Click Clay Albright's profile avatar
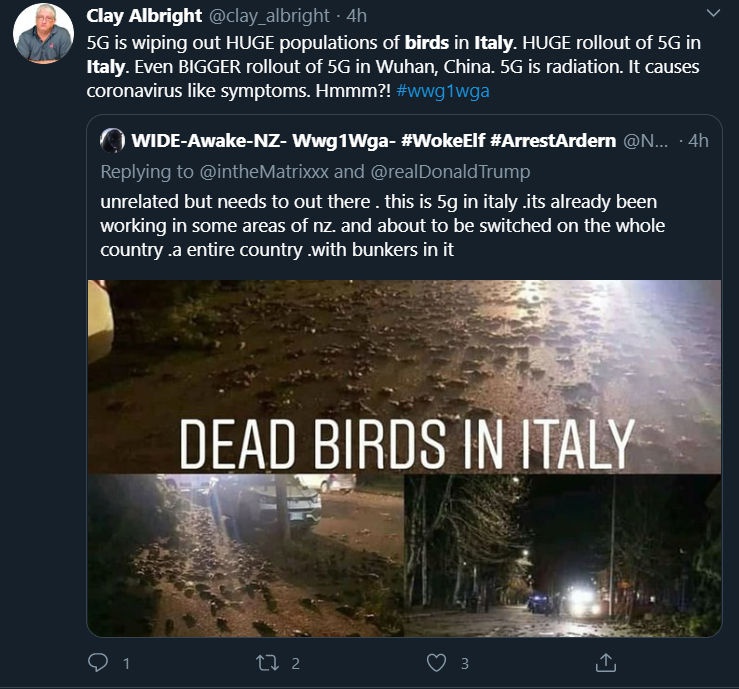This screenshot has height=689, width=739. tap(42, 34)
